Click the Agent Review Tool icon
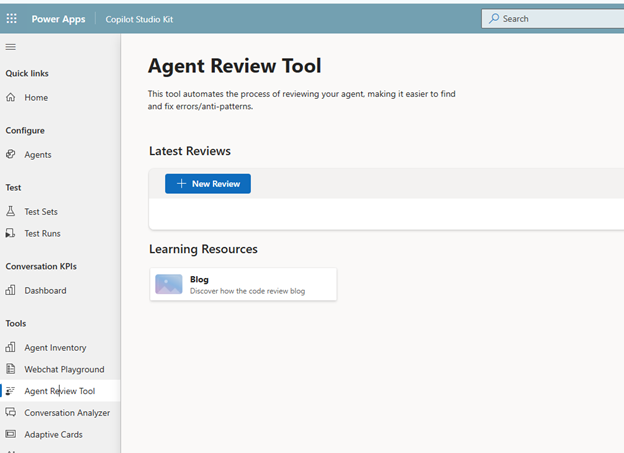The image size is (624, 453). (x=11, y=391)
